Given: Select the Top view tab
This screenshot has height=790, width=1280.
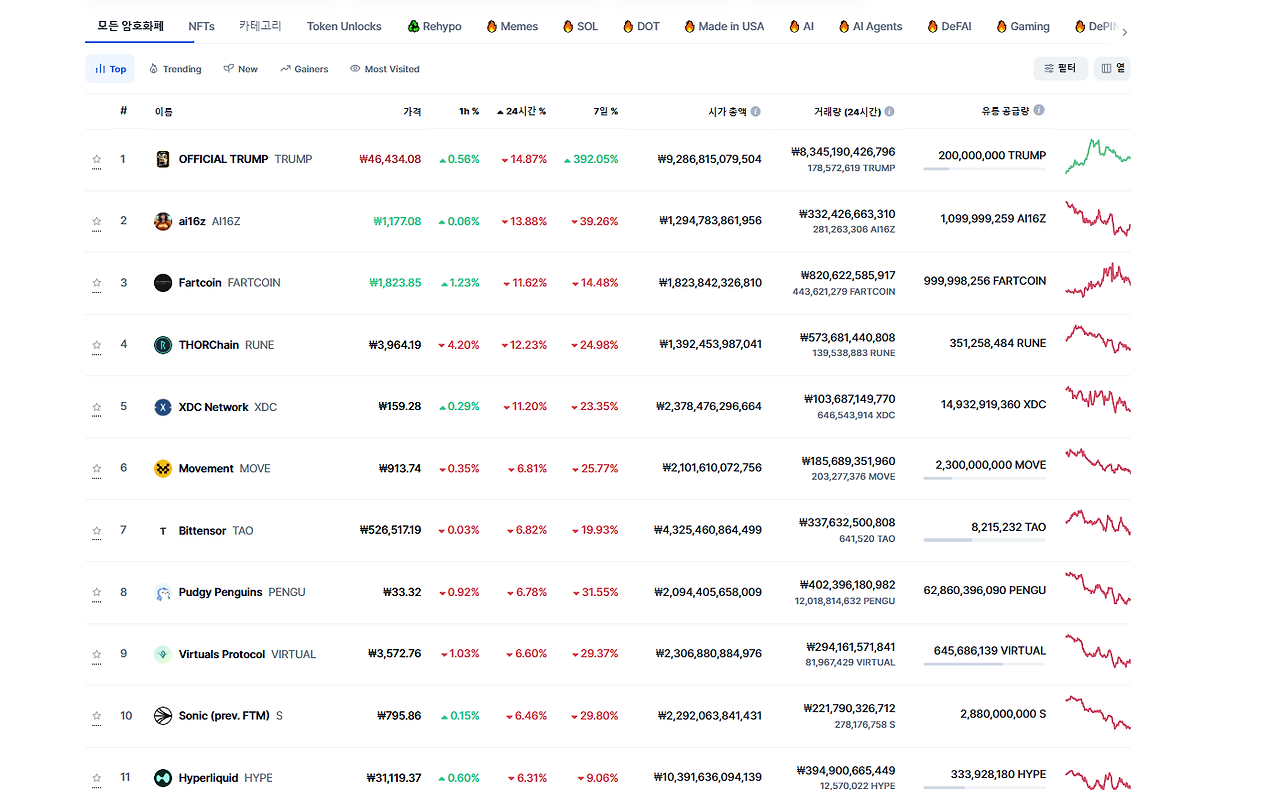Looking at the screenshot, I should [x=110, y=69].
